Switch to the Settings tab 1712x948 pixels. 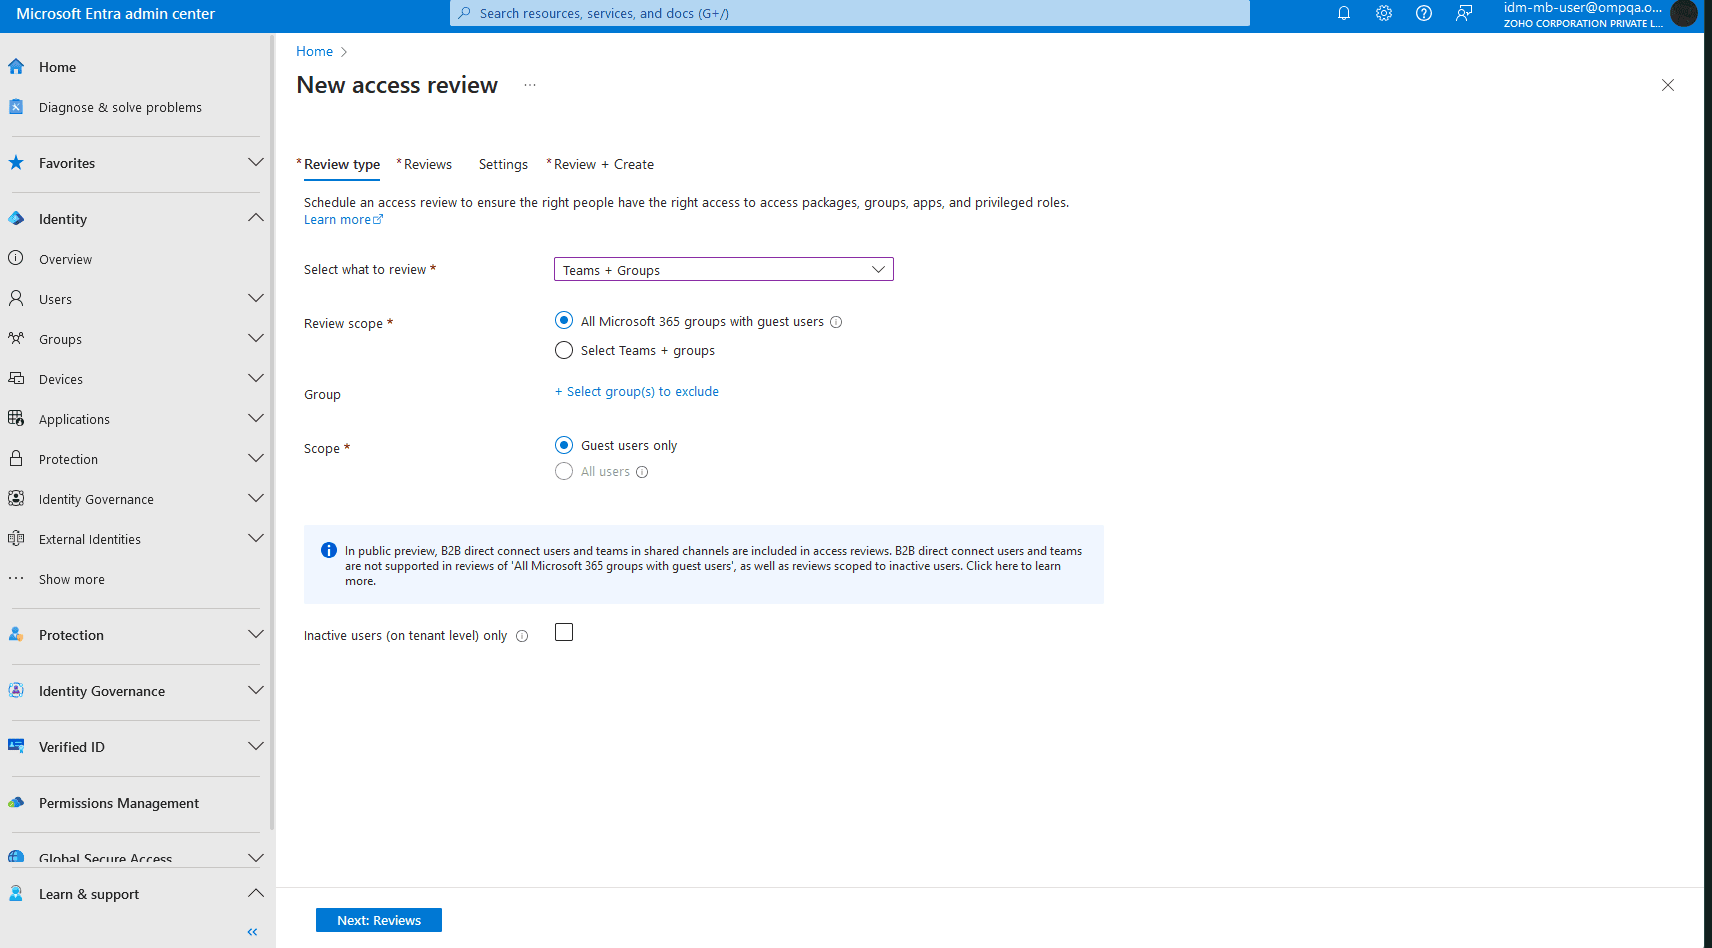point(503,164)
